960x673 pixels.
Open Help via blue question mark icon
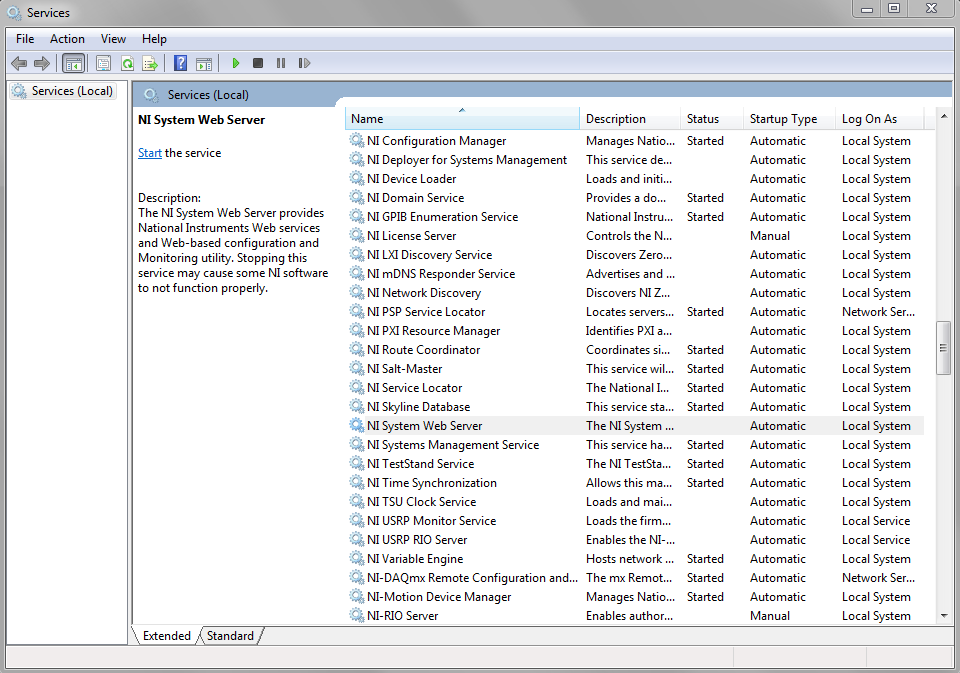pyautogui.click(x=181, y=63)
